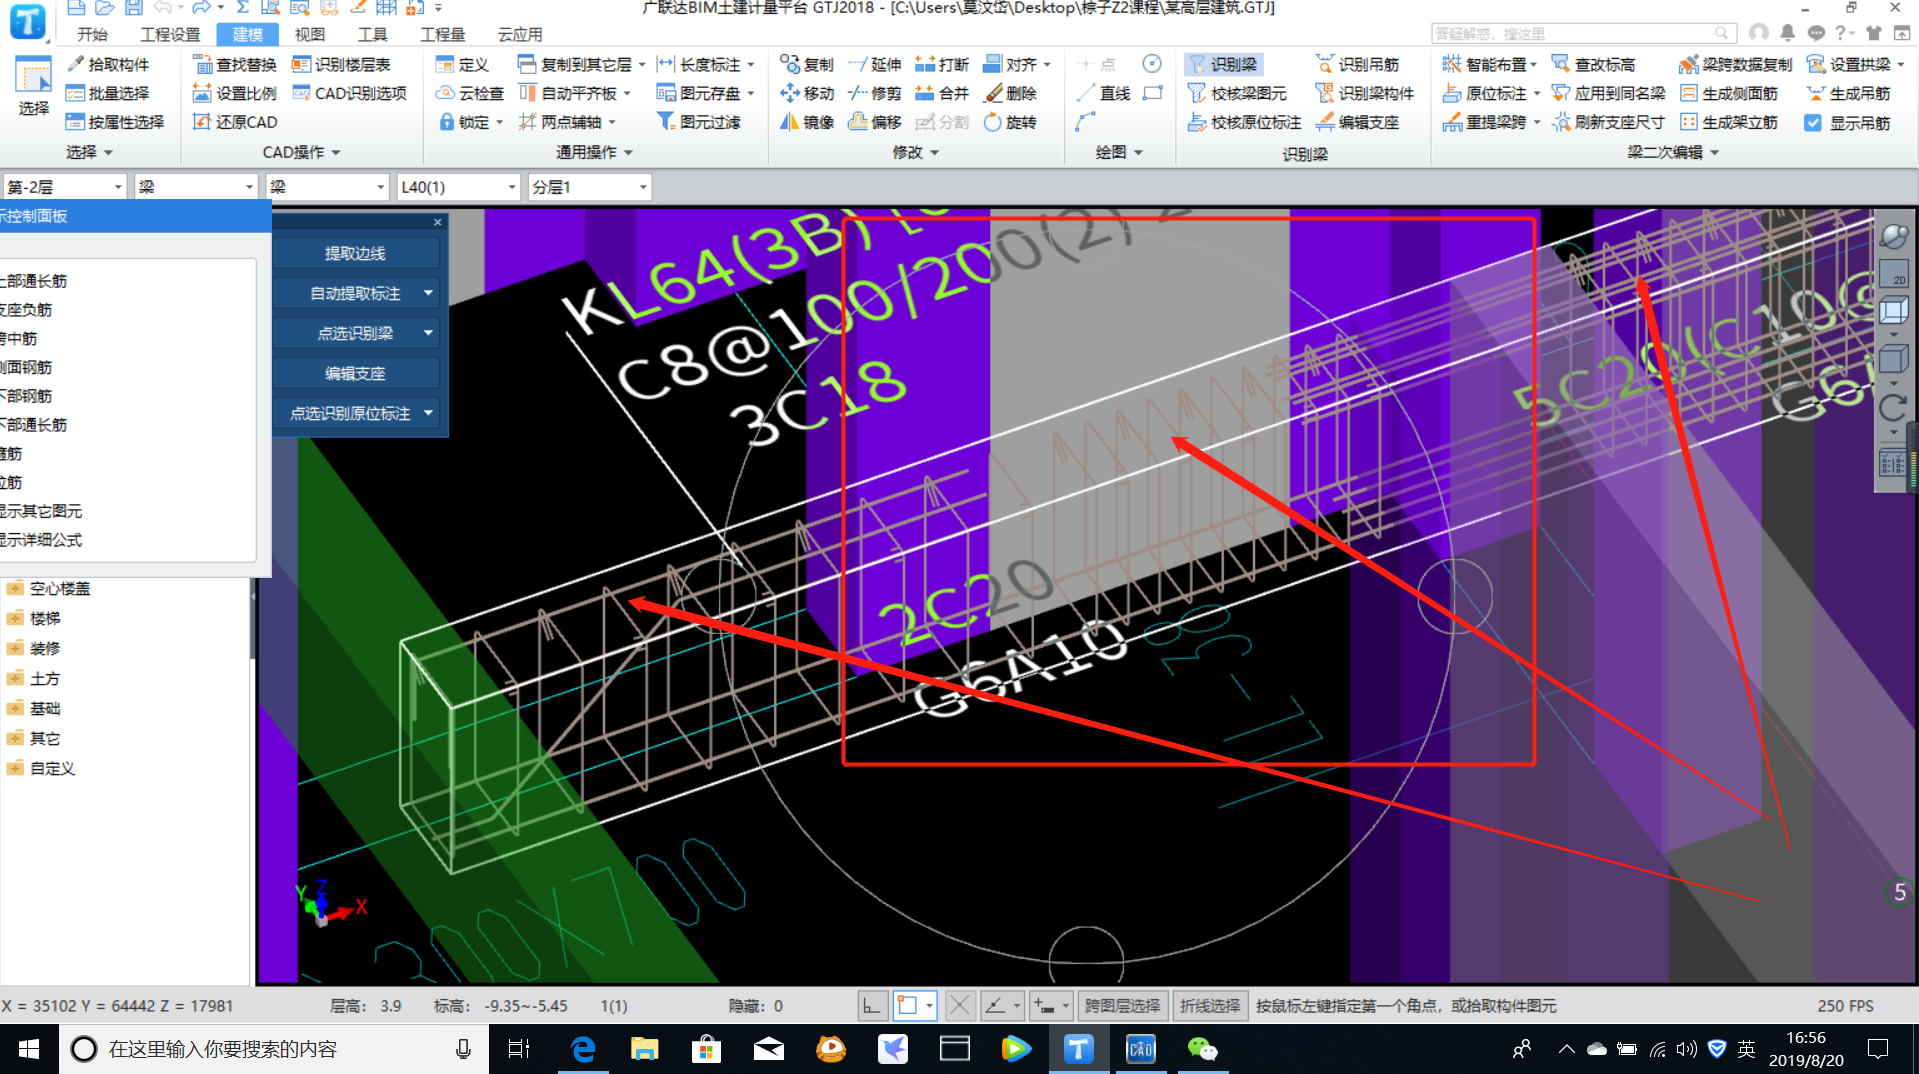
Task: Close the floating beam recognition panel
Action: [x=437, y=222]
